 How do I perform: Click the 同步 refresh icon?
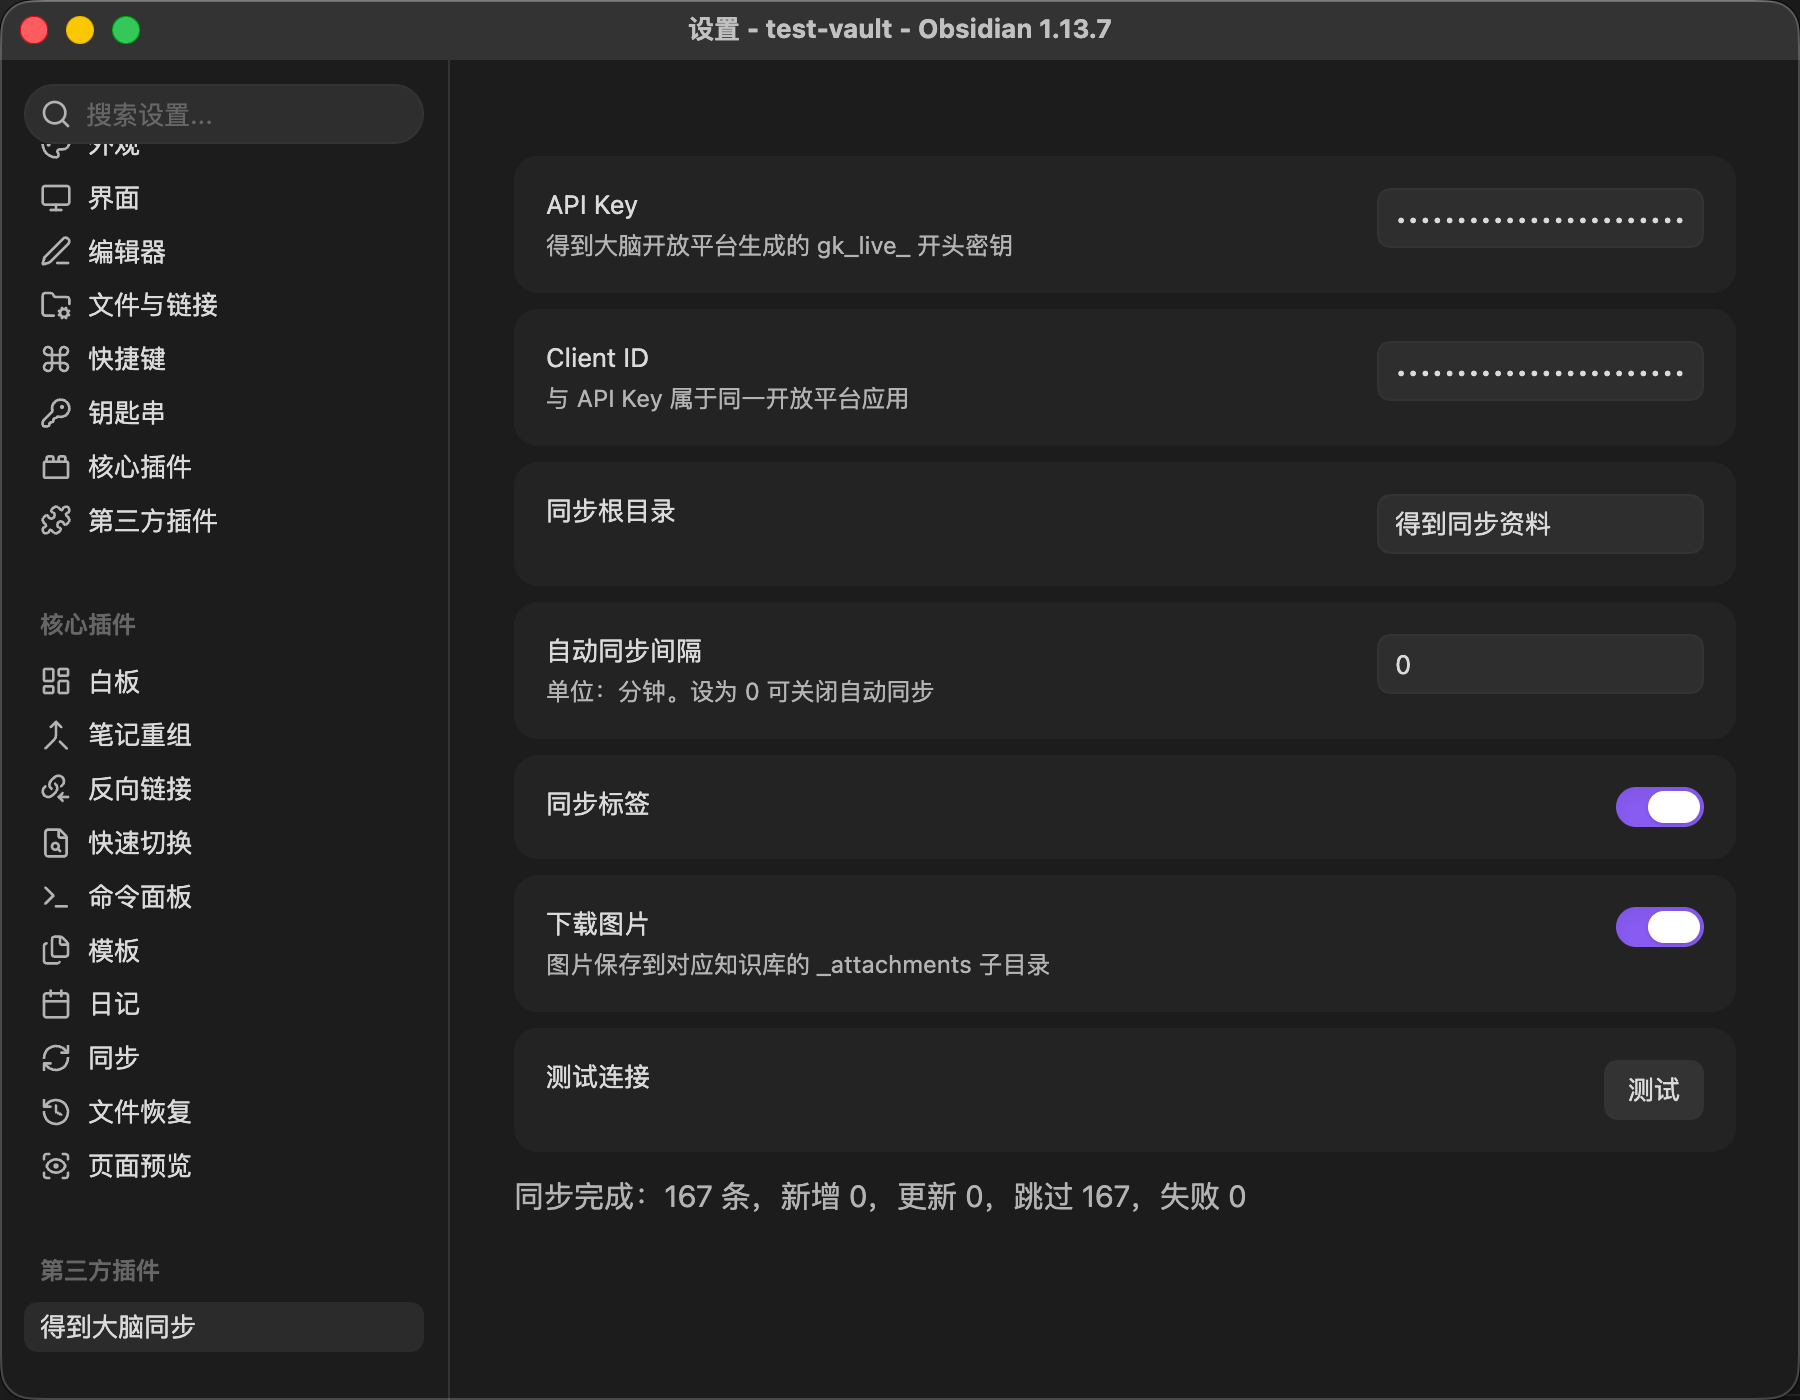click(x=56, y=1058)
